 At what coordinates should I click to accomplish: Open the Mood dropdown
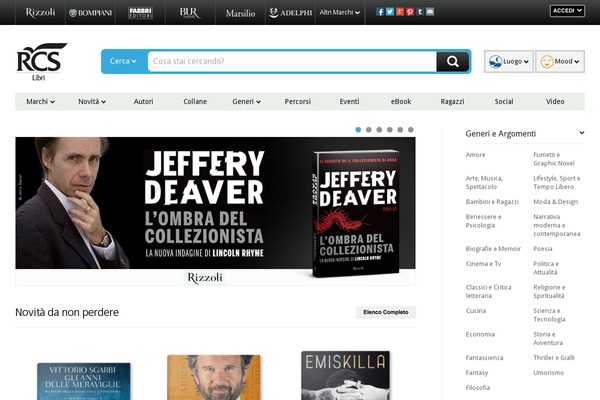coord(560,61)
